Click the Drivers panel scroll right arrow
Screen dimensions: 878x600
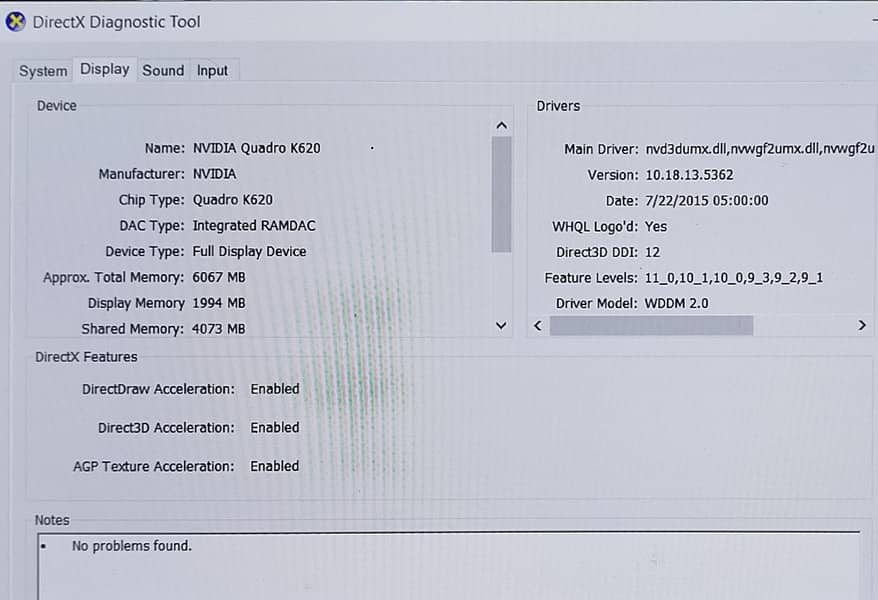coord(862,325)
